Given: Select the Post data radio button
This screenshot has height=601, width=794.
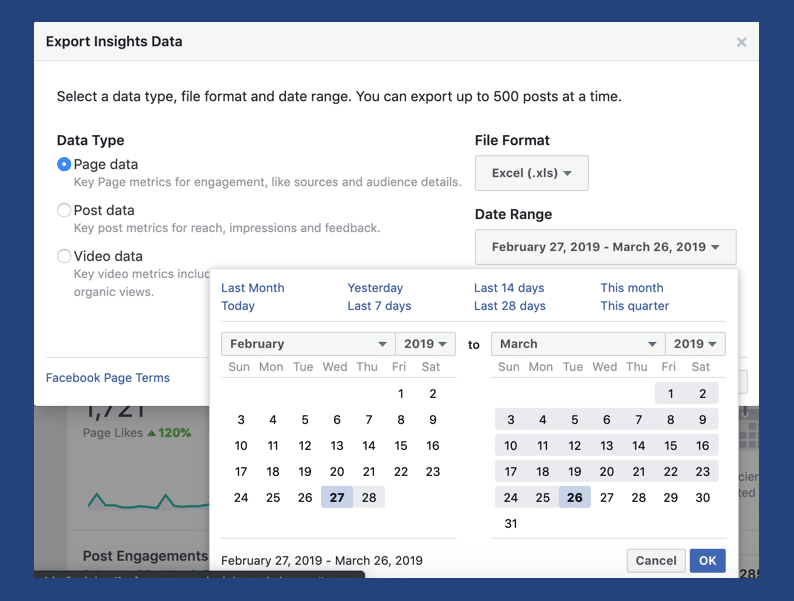Looking at the screenshot, I should [x=64, y=210].
